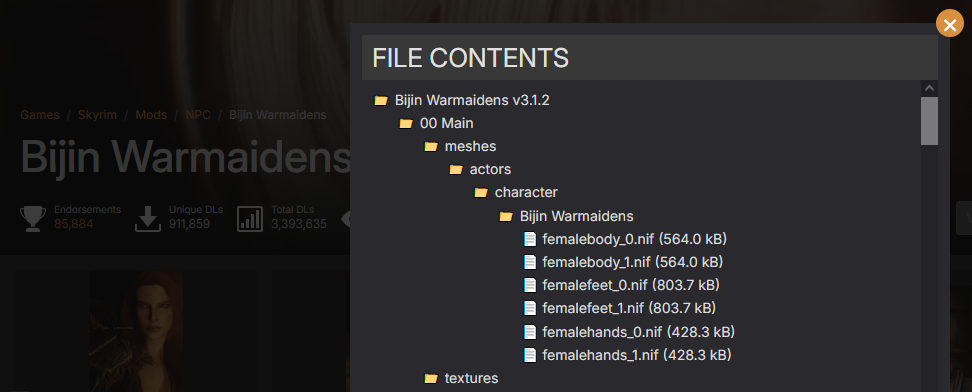Click the scrollbar up arrow
This screenshot has width=972, height=392.
[929, 88]
